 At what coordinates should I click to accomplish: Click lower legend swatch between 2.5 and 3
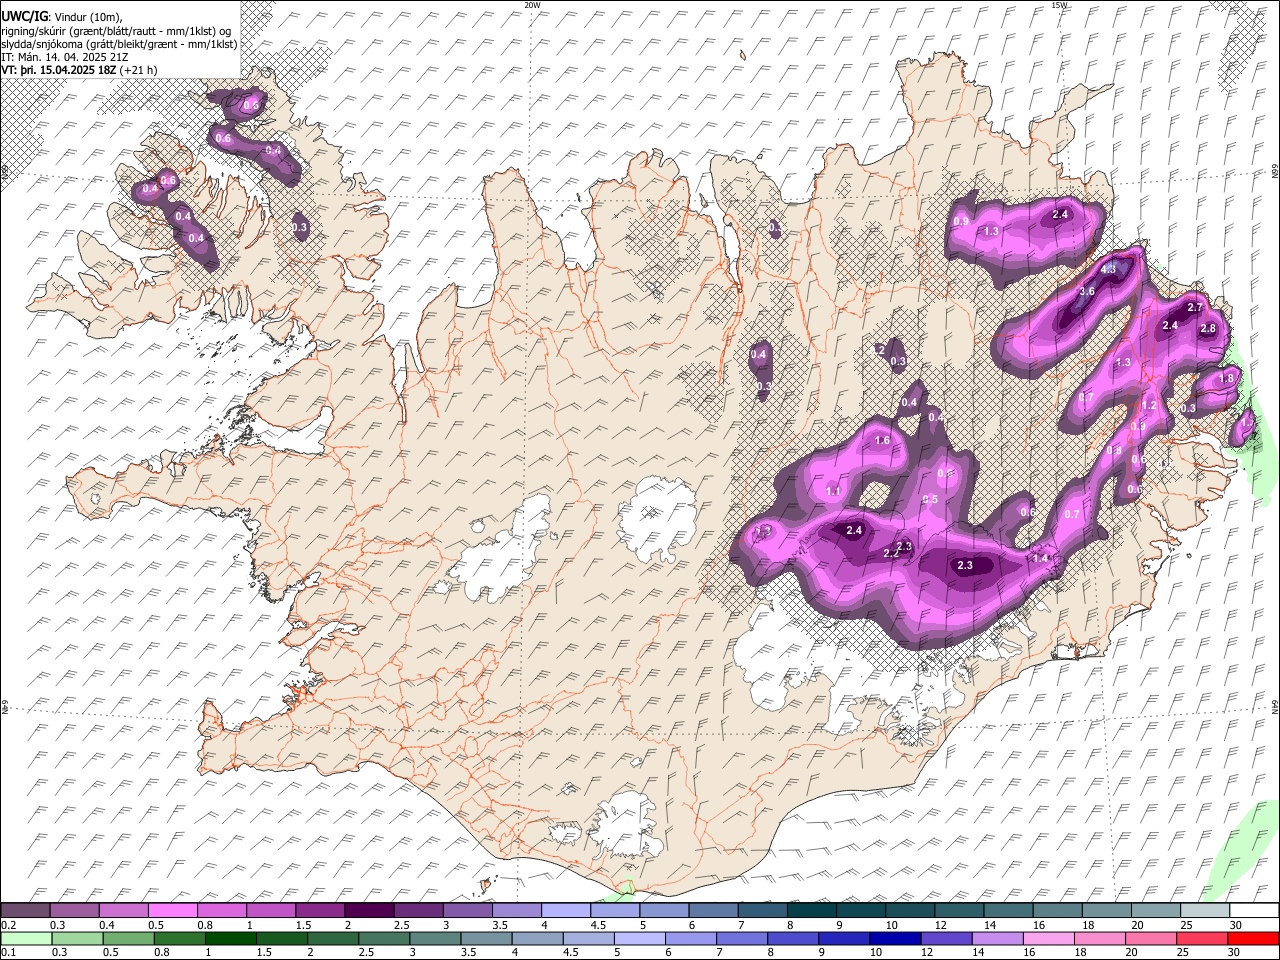pos(384,938)
